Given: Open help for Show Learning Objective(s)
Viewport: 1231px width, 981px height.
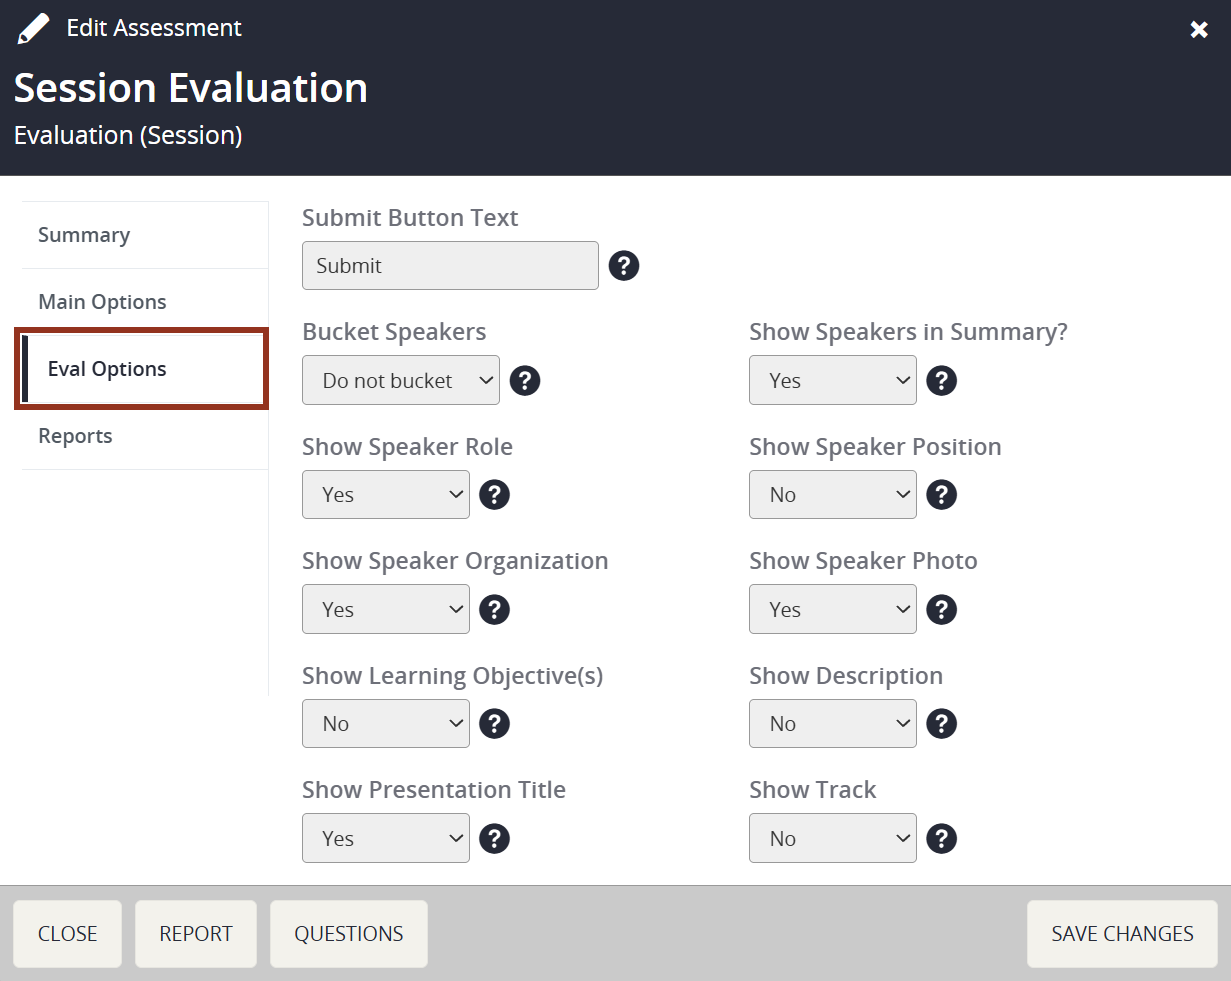Looking at the screenshot, I should 495,724.
